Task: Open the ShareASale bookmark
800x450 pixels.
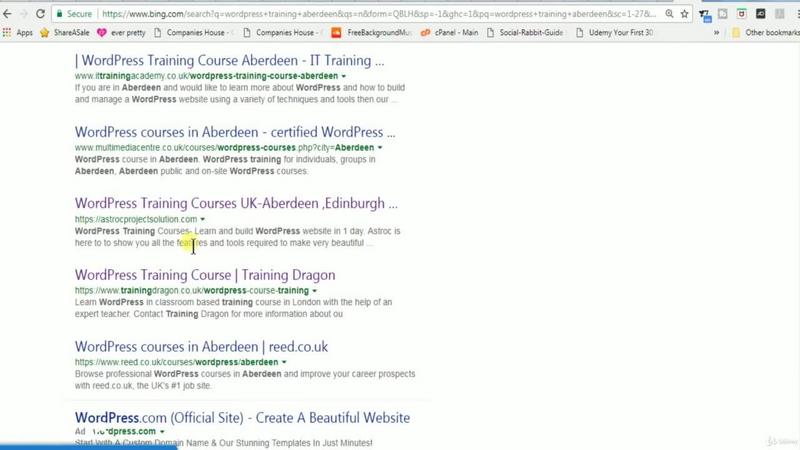Action: pos(65,33)
